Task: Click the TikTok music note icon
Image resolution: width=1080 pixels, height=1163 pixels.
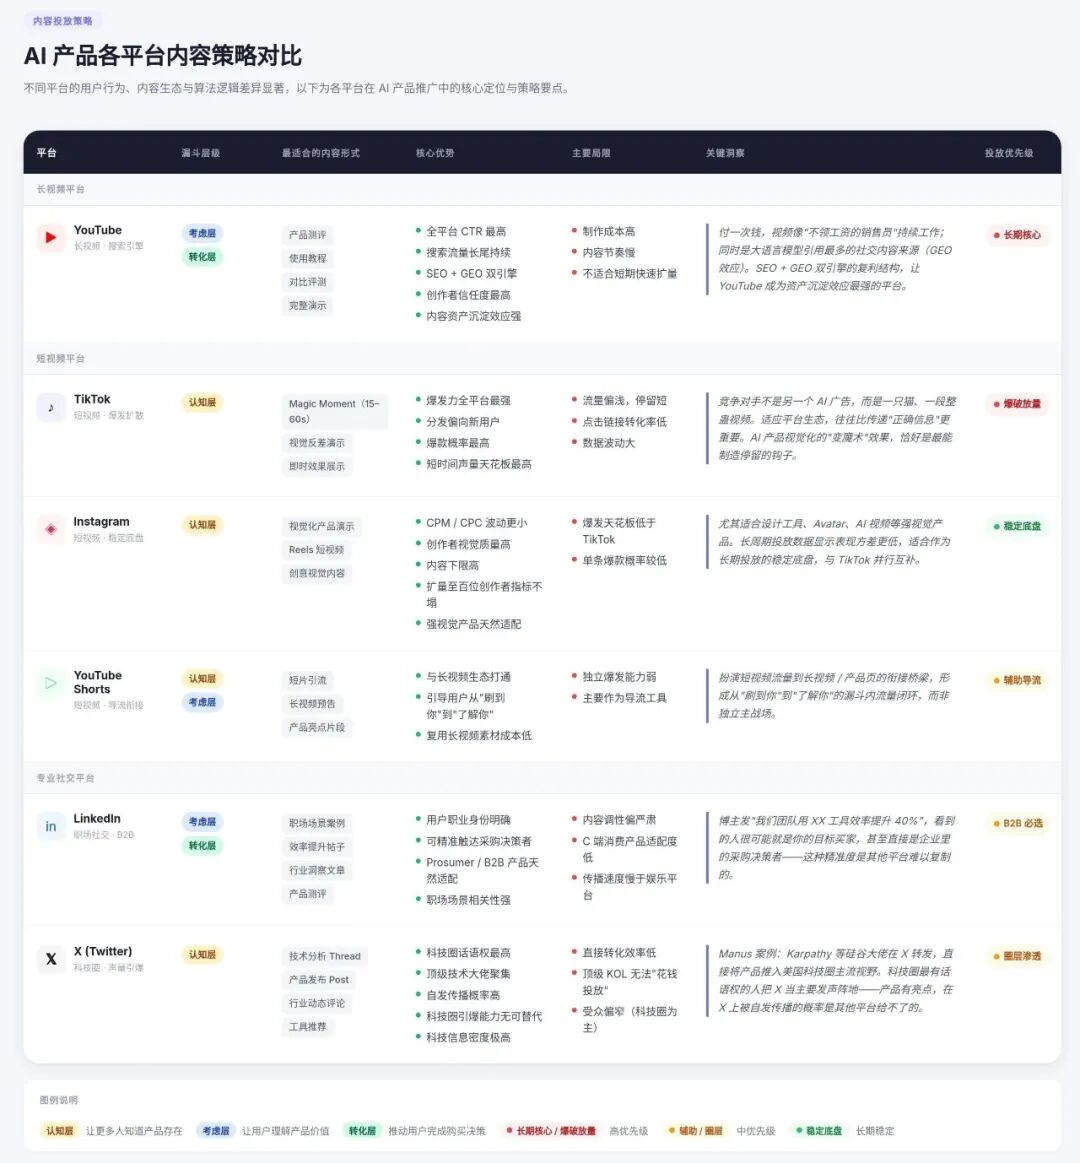Action: (50, 407)
